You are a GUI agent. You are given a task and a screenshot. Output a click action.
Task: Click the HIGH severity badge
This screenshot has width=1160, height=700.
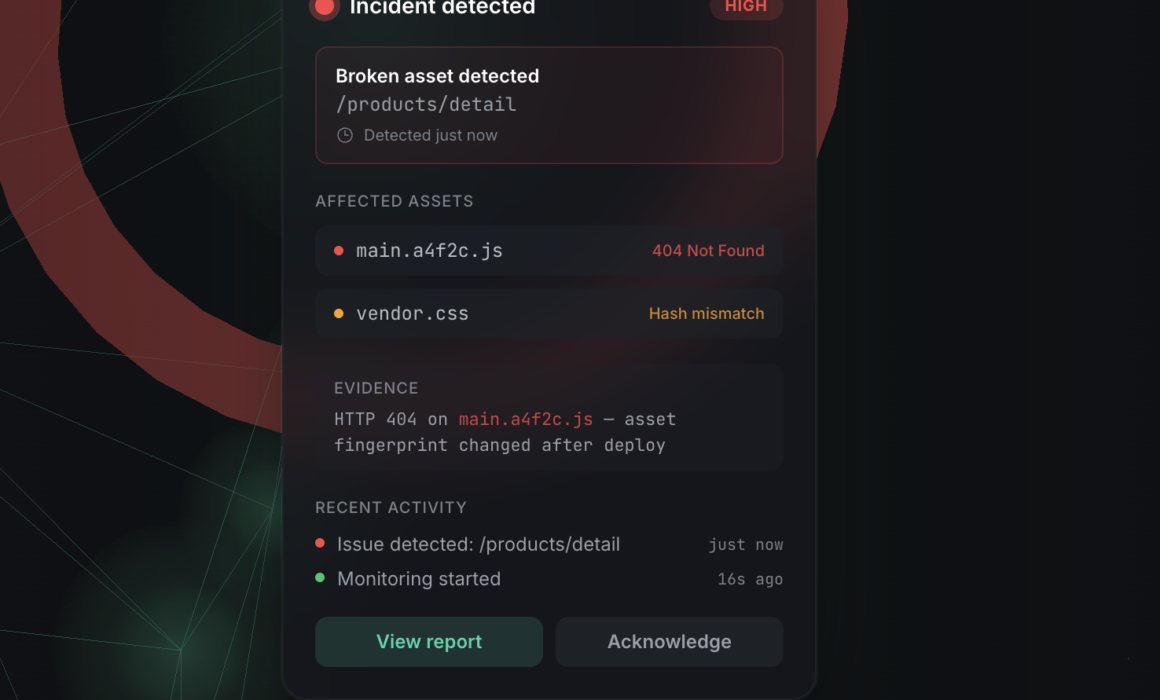point(746,7)
